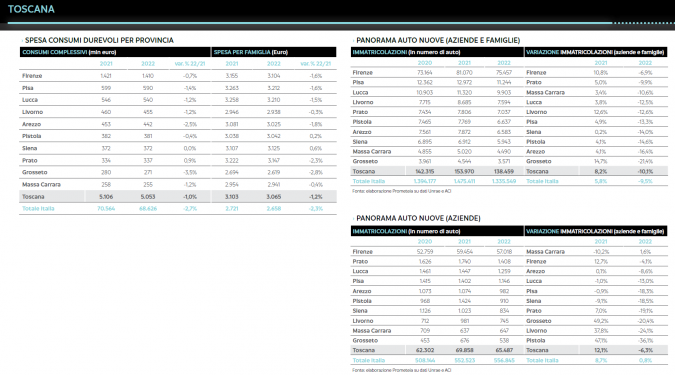This screenshot has width=675, height=375.
Task: Select the Immatricolazioni header of the aziende table
Action: (x=437, y=231)
